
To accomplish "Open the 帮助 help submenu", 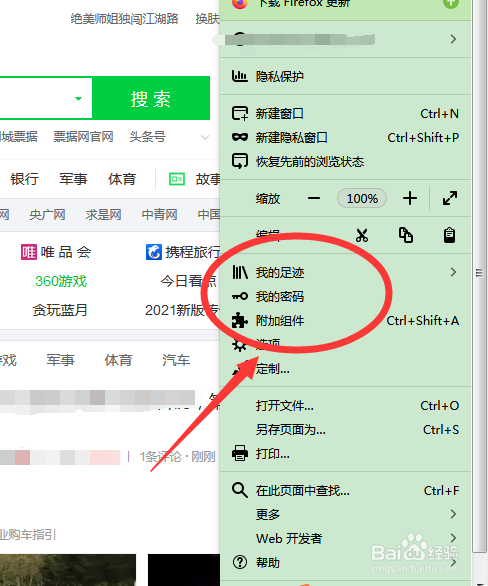I will [345, 562].
